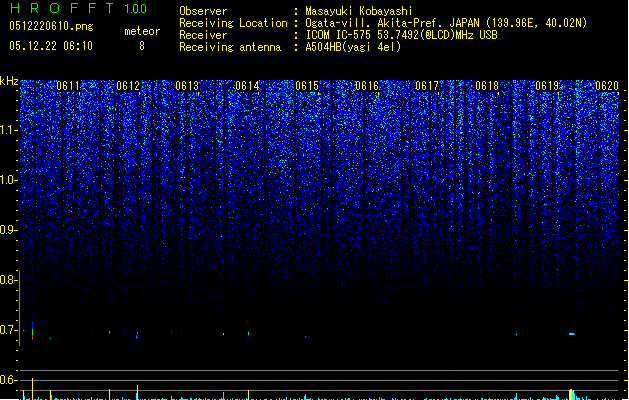Click the 0.6 kHz axis label
629x400 pixels.
8,380
